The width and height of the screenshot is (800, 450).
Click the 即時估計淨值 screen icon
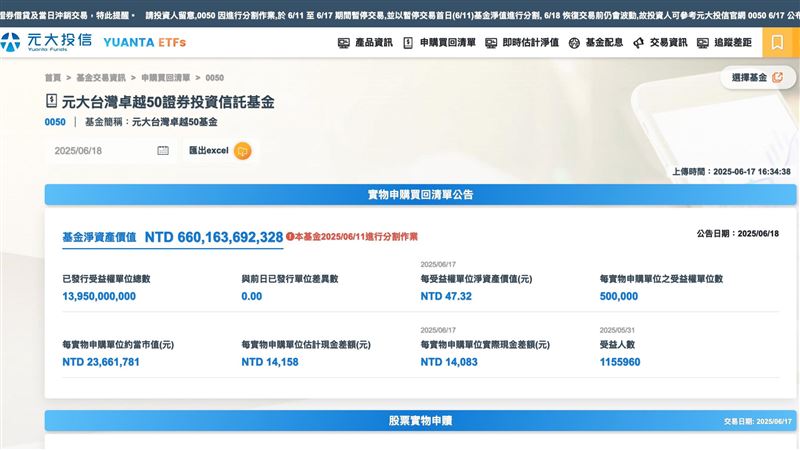coord(492,43)
